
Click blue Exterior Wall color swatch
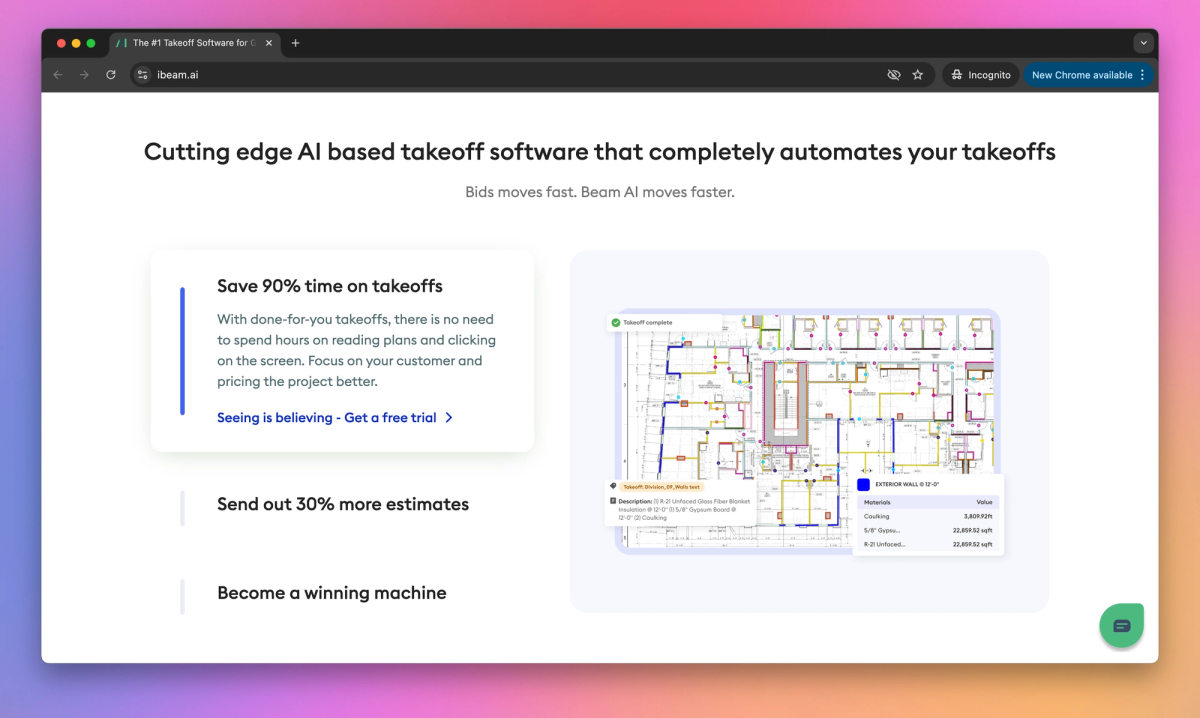(x=864, y=484)
